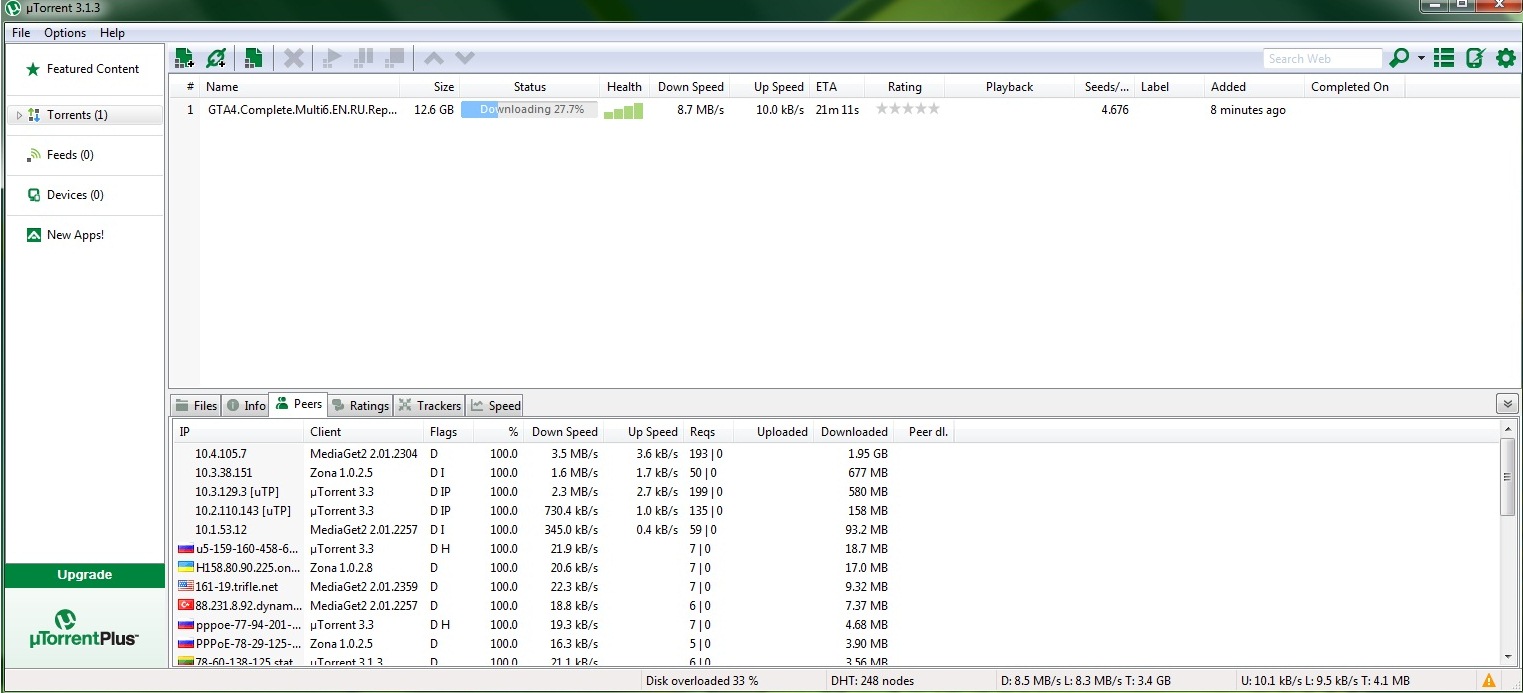This screenshot has height=693, width=1523.
Task: Click the µTorrentPlus banner logo
Action: pyautogui.click(x=85, y=628)
